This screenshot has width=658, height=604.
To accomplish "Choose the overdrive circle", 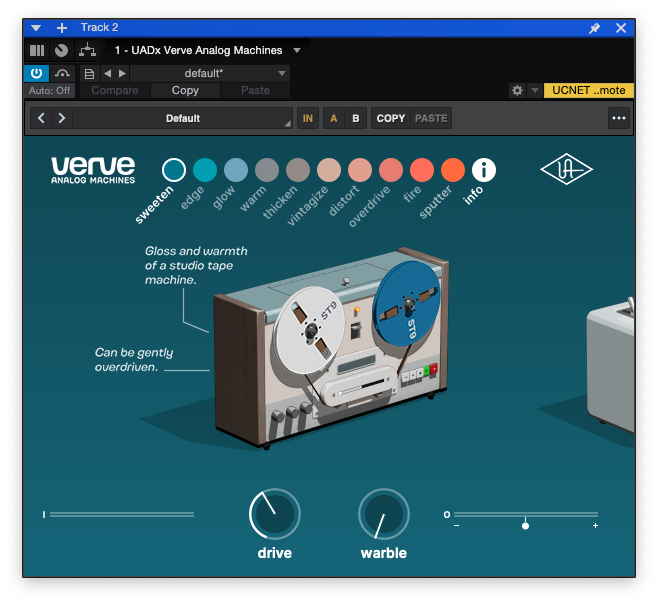I will pos(391,170).
